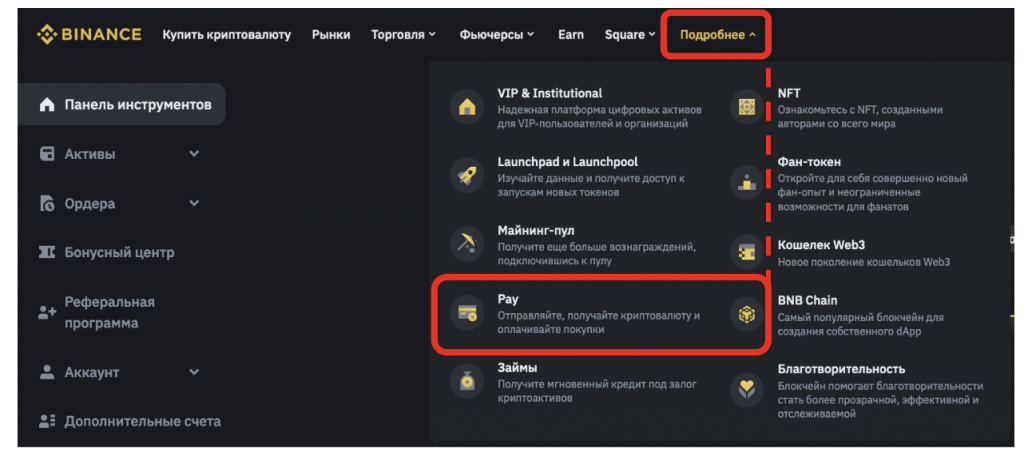Image resolution: width=1024 pixels, height=452 pixels.
Task: Expand the Ордера sidebar section
Action: pyautogui.click(x=194, y=203)
